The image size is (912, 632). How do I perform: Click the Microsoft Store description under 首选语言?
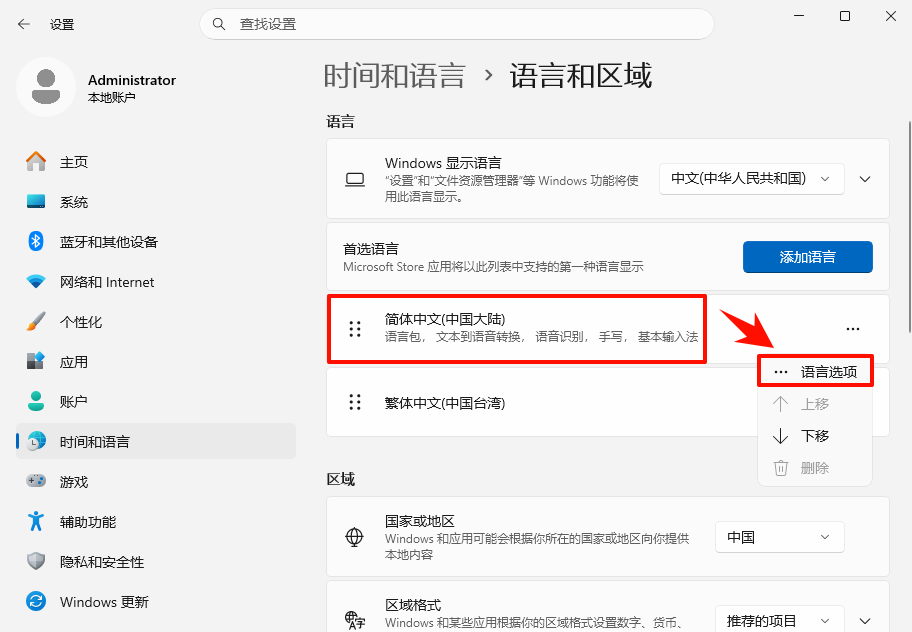(493, 267)
